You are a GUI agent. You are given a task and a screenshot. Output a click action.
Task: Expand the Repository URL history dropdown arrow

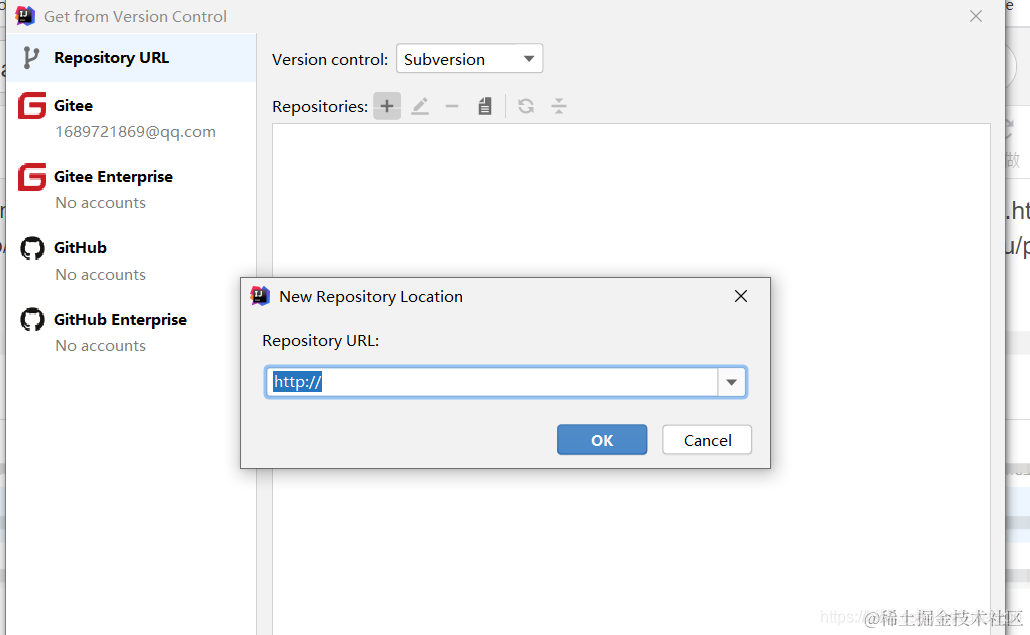coord(731,382)
